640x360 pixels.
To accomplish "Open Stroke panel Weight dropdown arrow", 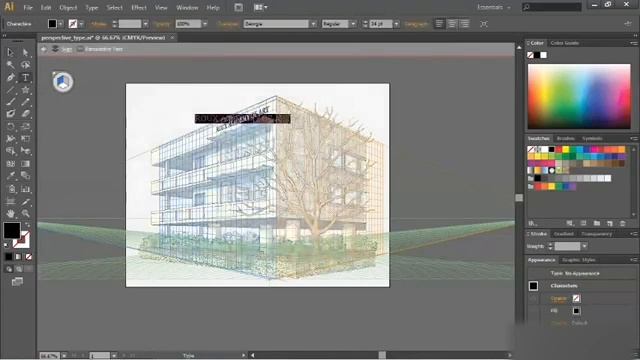I will (584, 246).
